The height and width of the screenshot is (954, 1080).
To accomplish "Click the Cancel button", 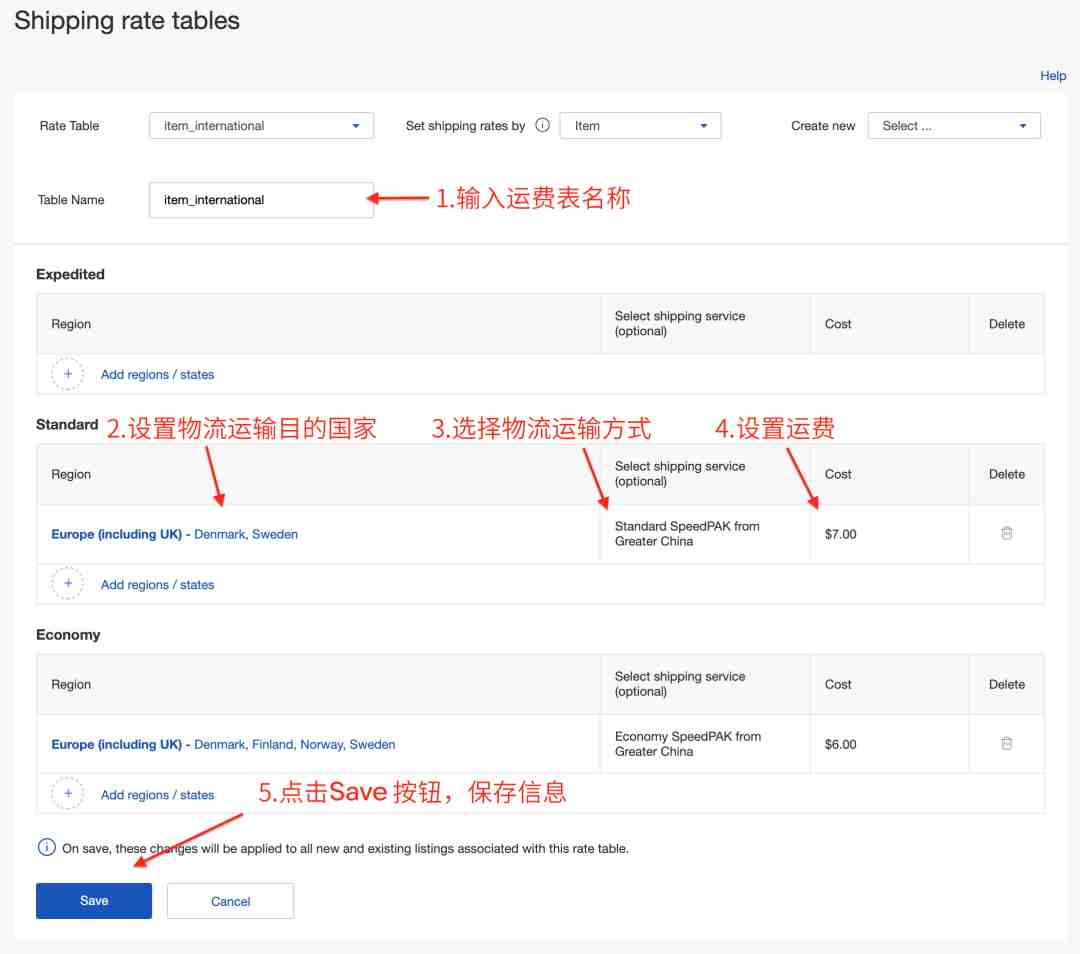I will pos(230,901).
